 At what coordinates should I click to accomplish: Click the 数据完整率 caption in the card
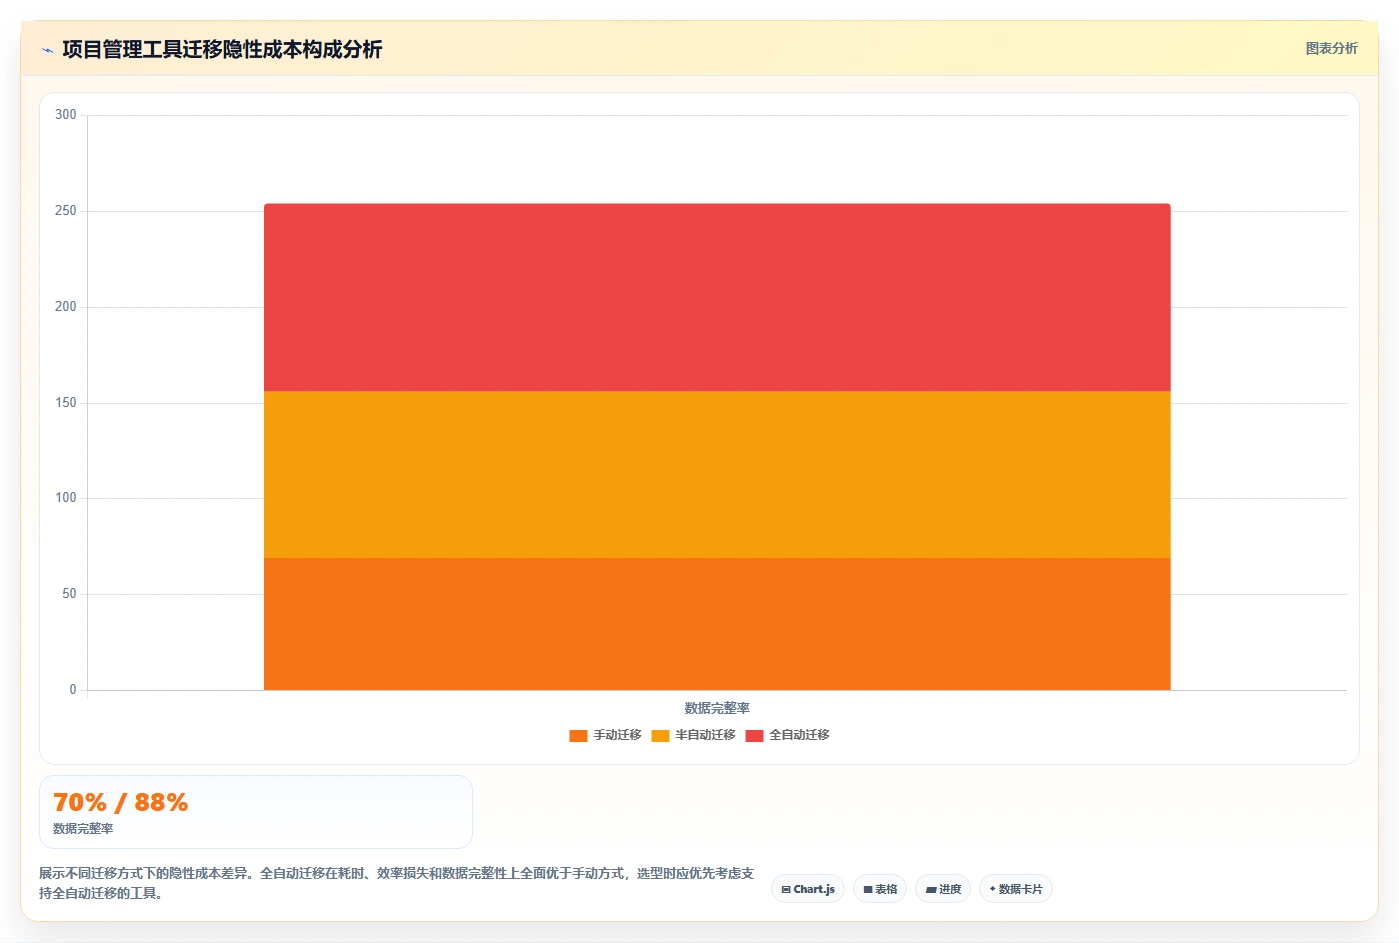(x=83, y=829)
